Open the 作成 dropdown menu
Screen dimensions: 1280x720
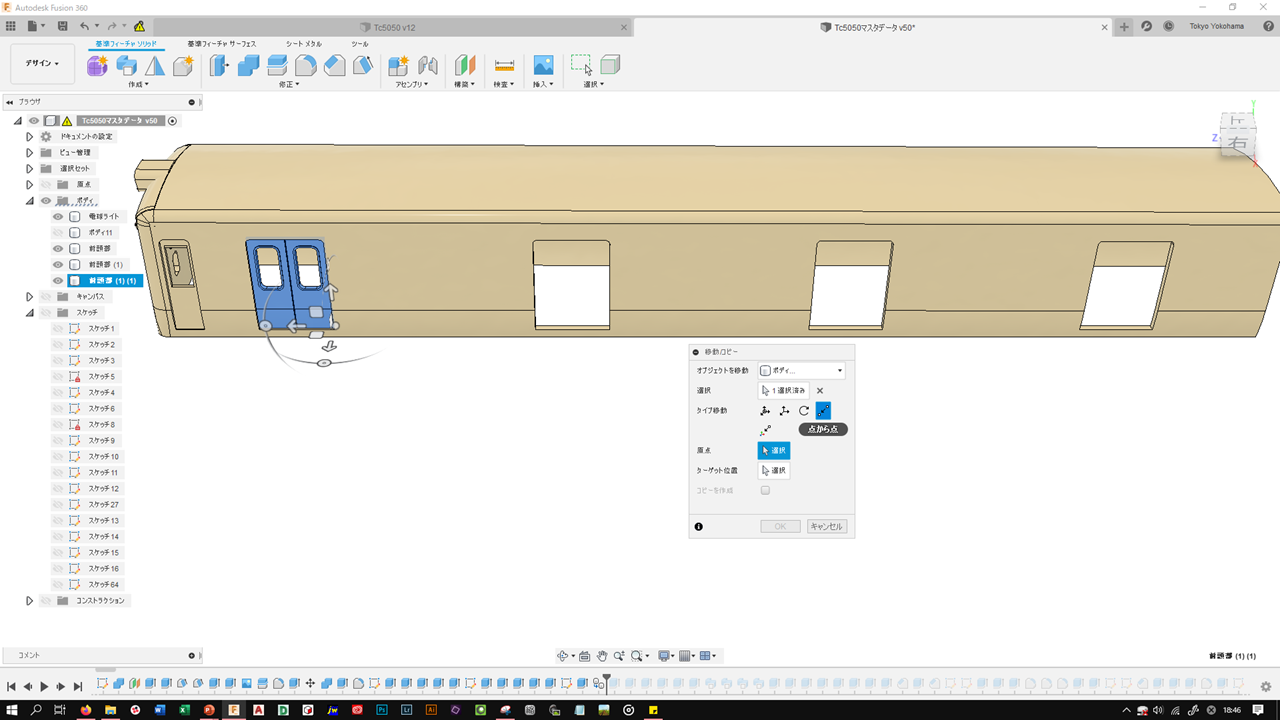(138, 84)
